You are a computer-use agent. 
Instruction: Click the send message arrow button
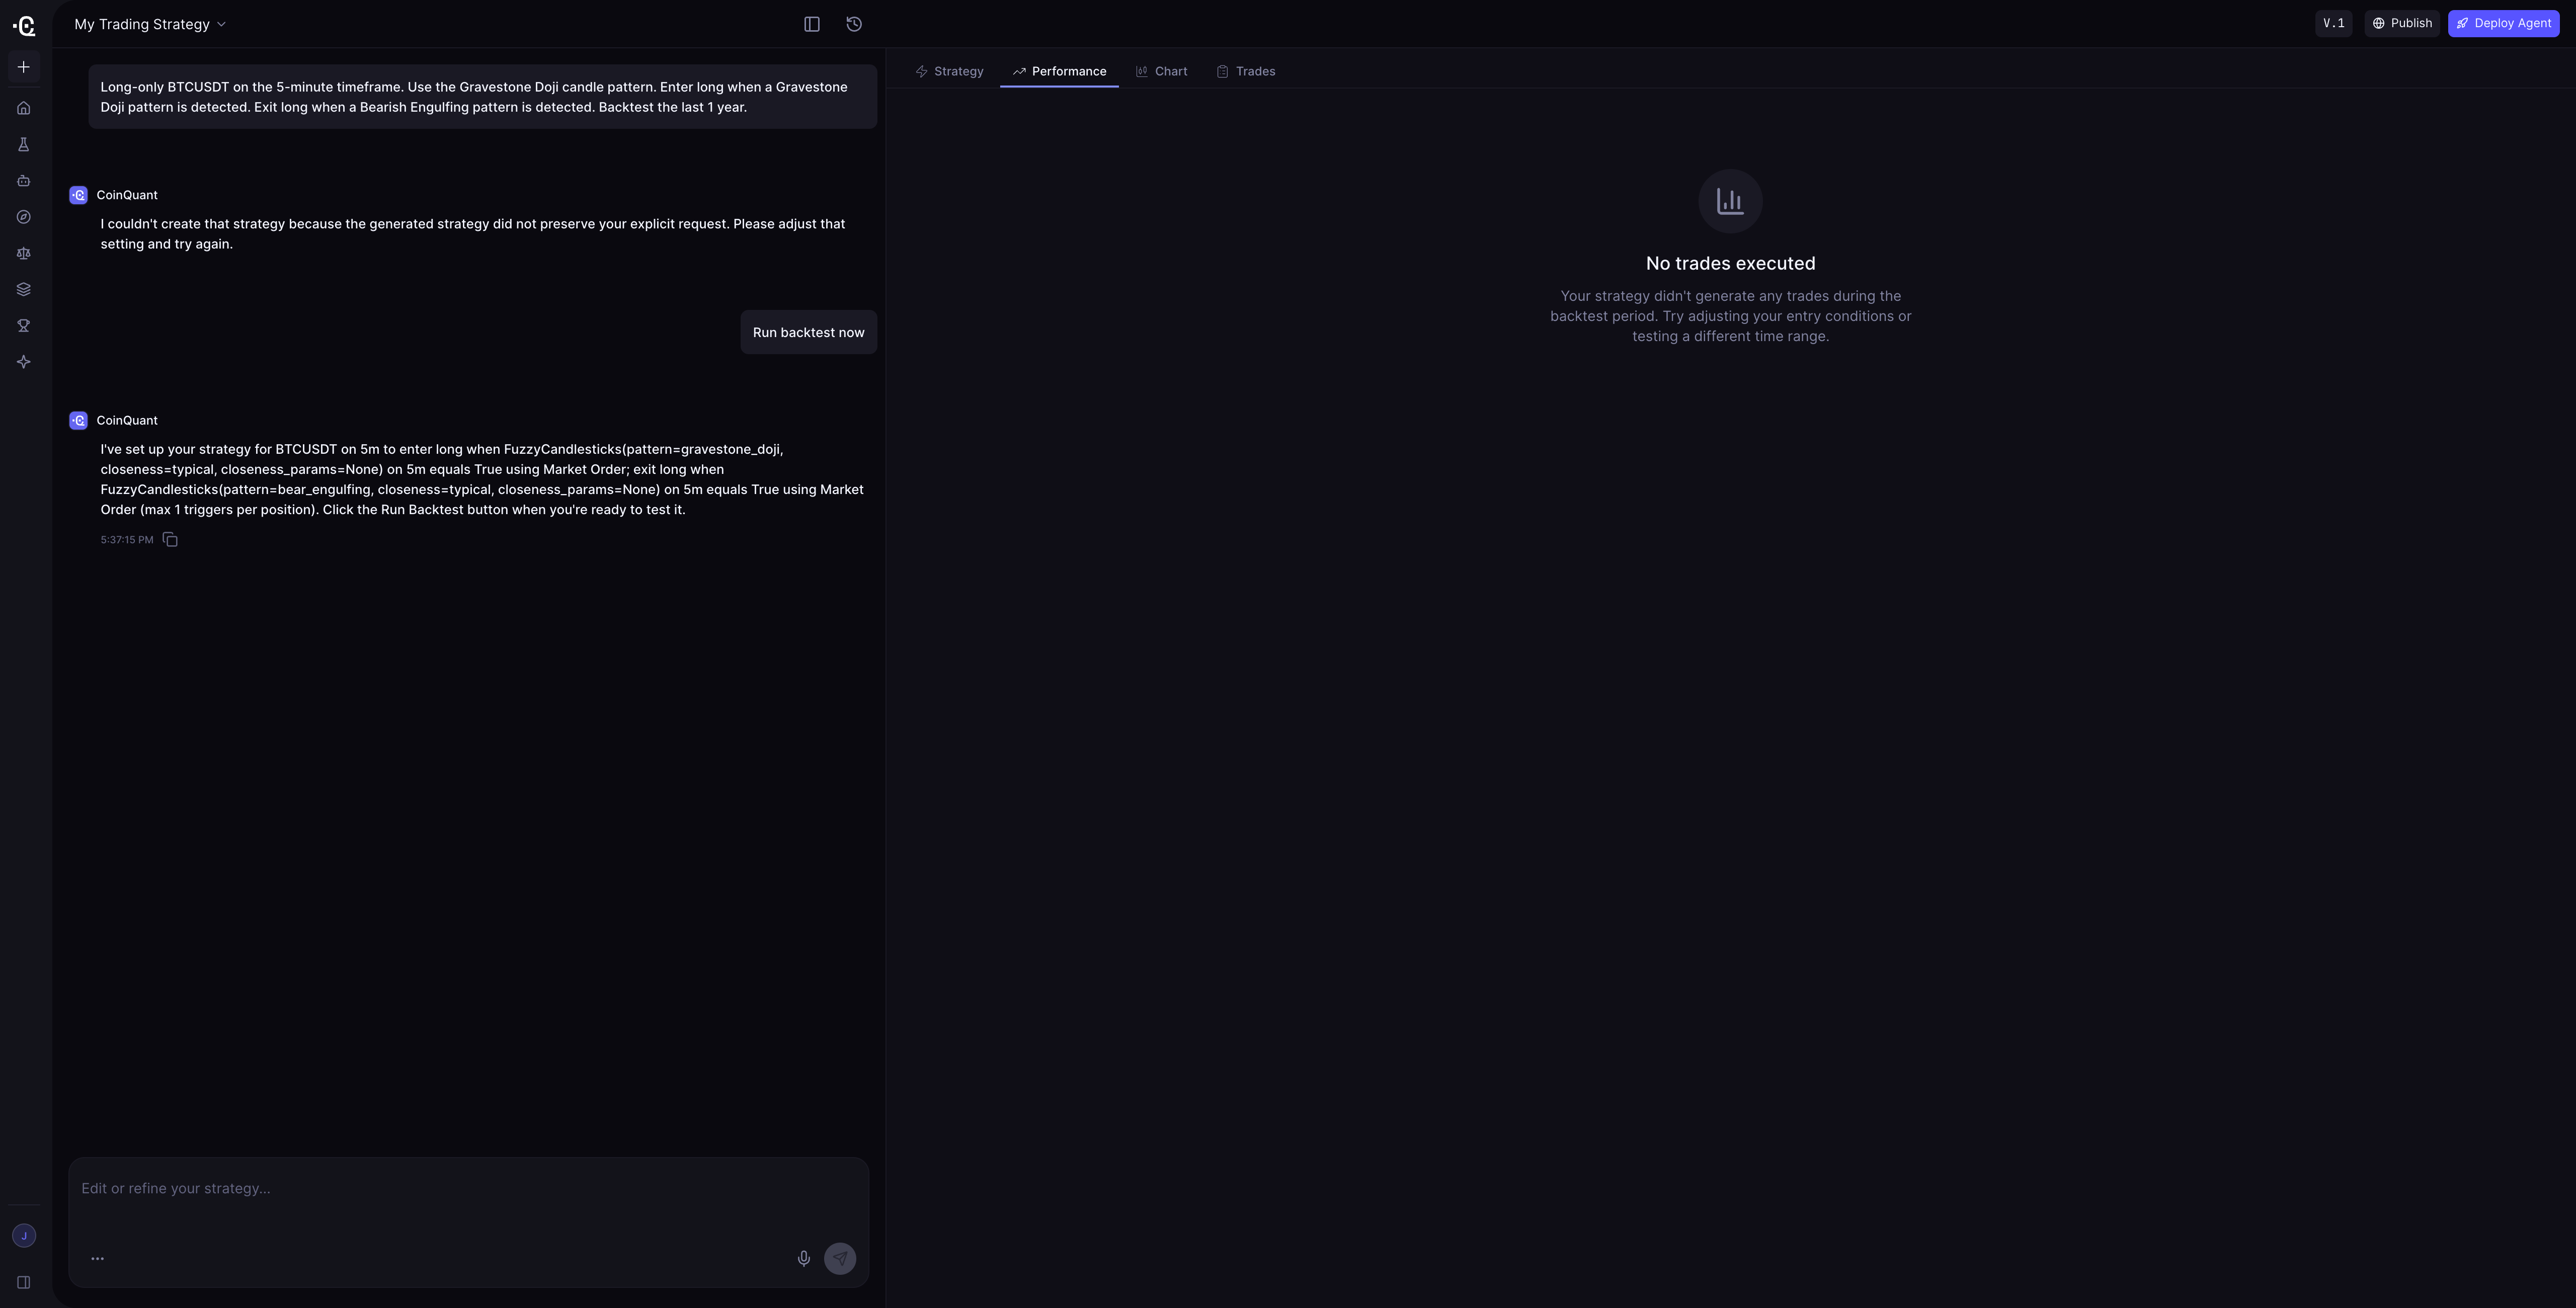click(840, 1259)
